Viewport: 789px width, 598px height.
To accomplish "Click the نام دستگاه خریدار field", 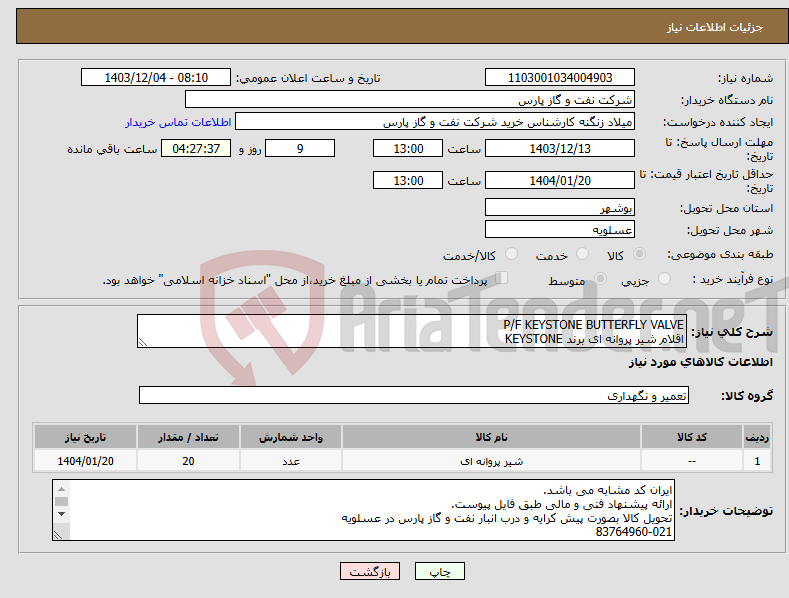I will click(410, 99).
